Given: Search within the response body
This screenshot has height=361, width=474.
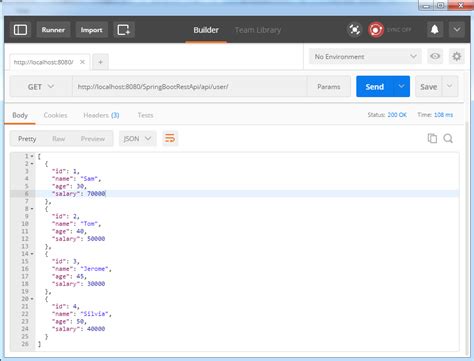Looking at the screenshot, I should (x=448, y=138).
